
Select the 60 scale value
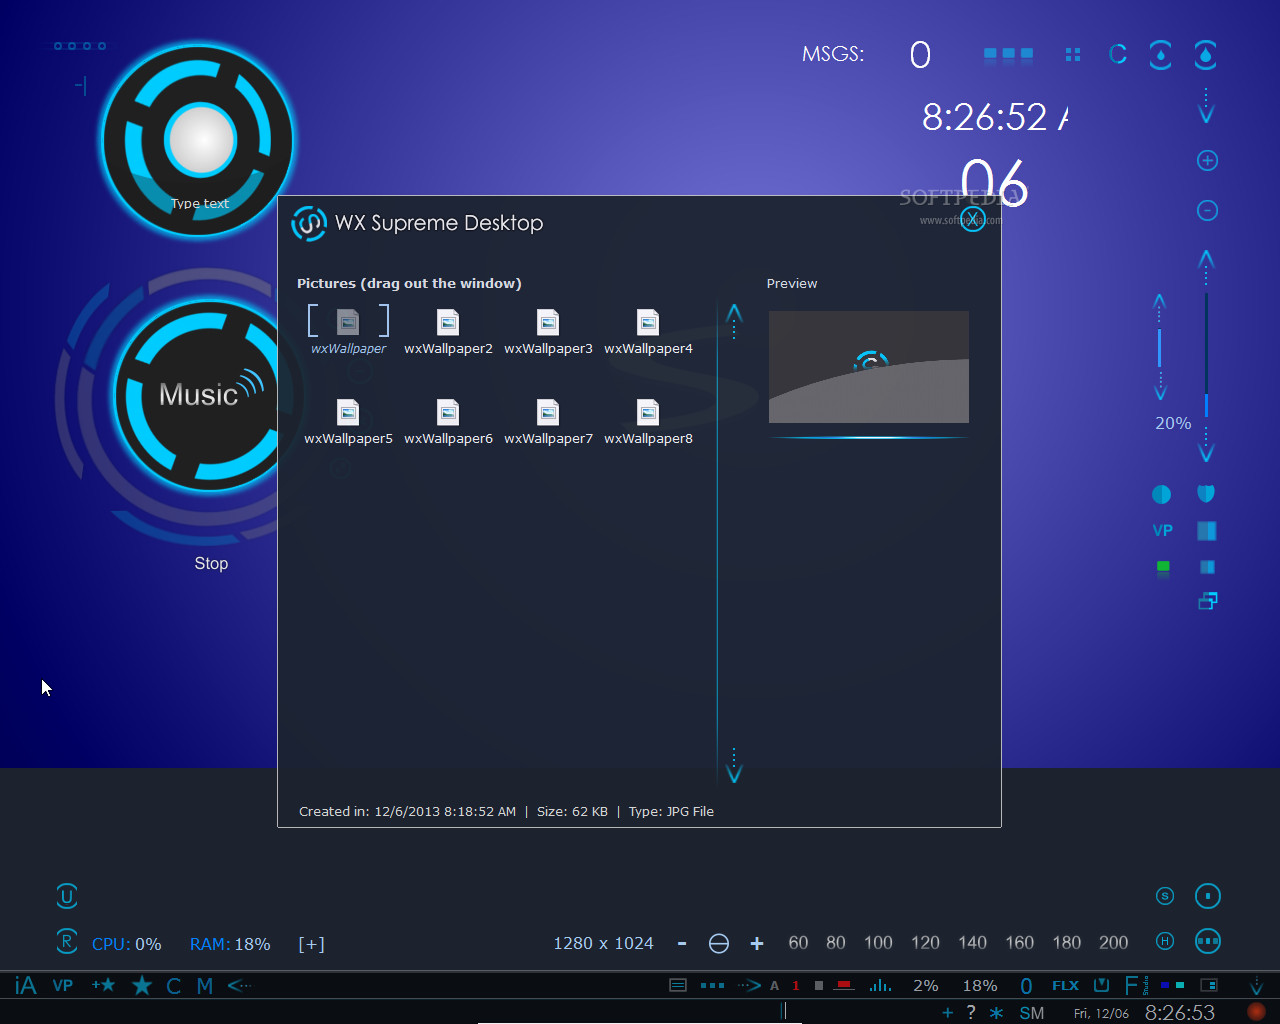(x=798, y=943)
